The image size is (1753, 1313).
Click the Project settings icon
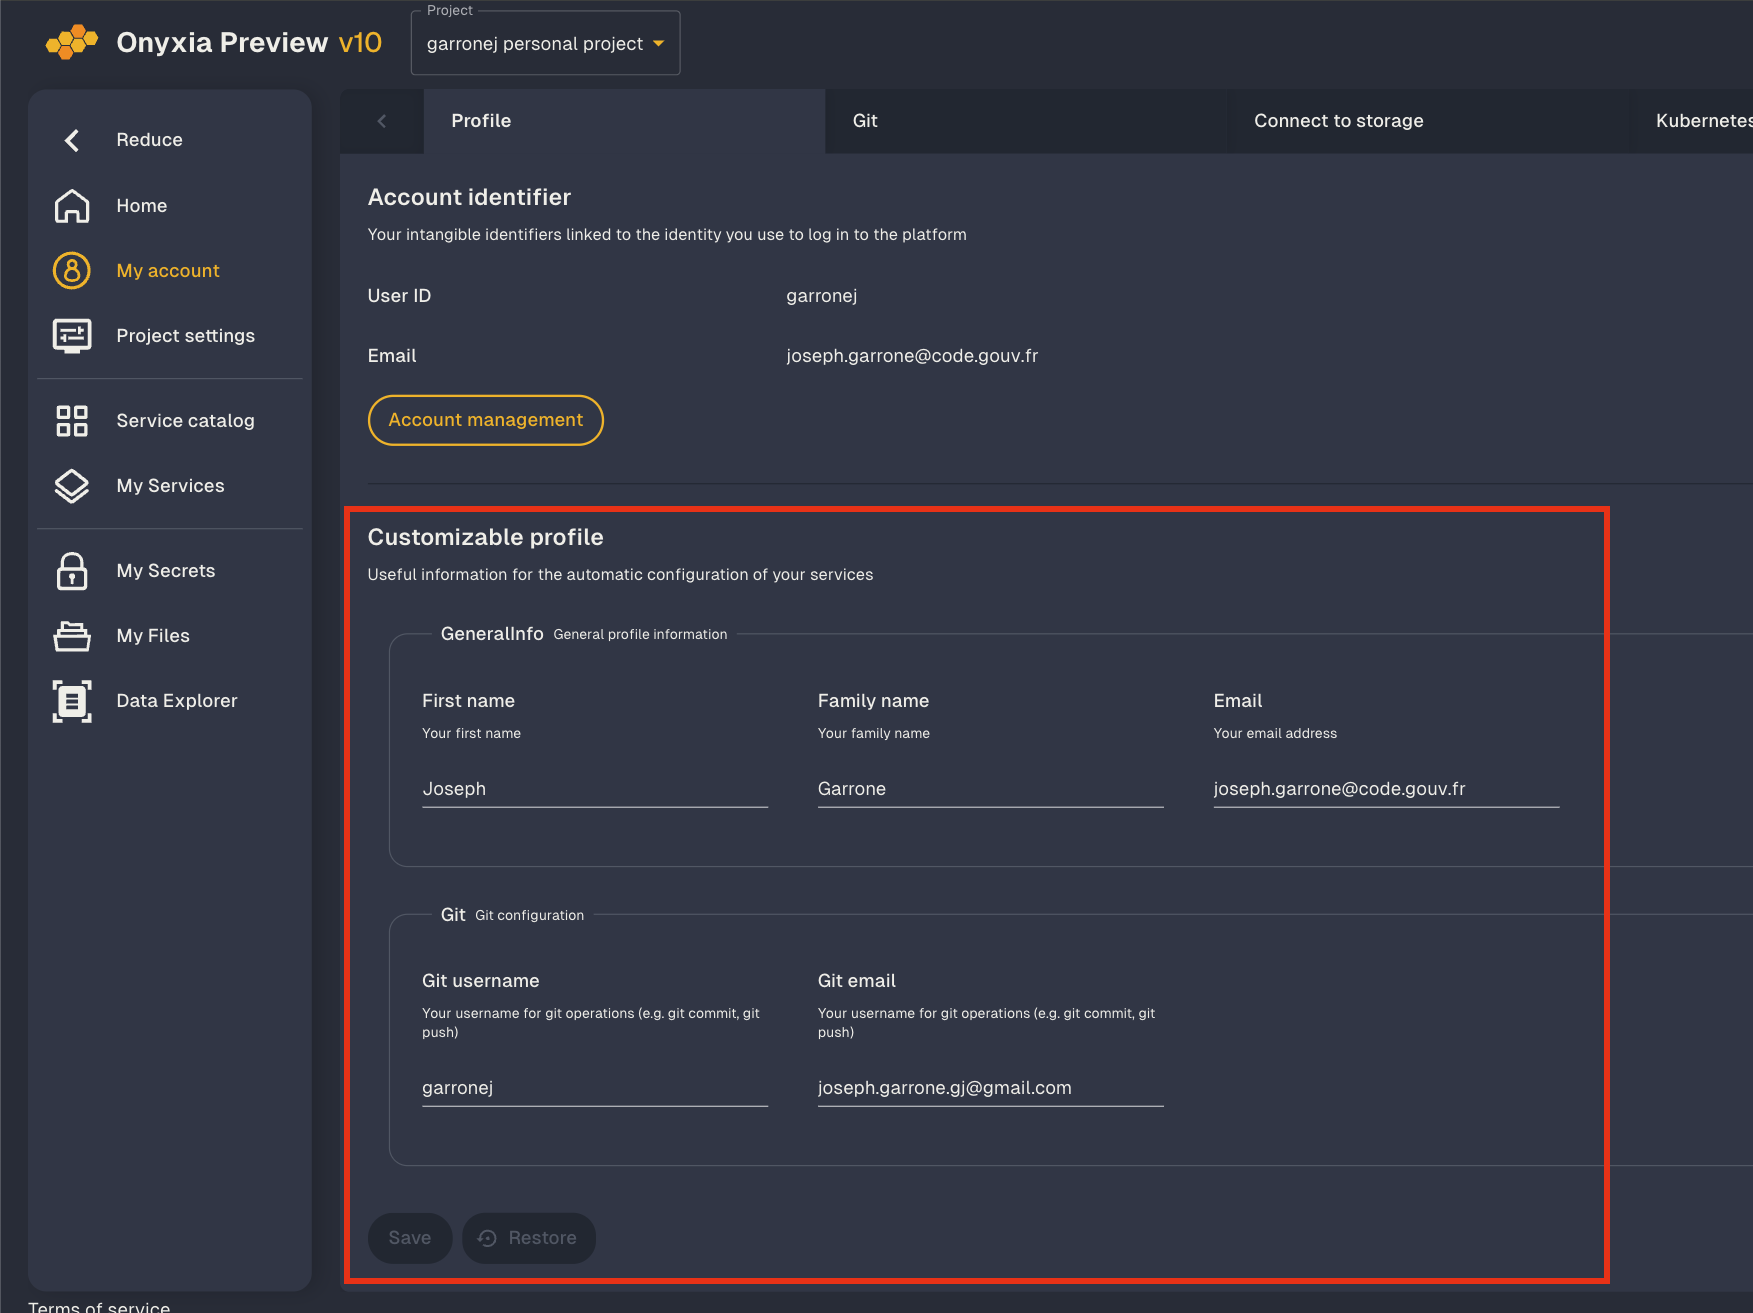click(72, 336)
